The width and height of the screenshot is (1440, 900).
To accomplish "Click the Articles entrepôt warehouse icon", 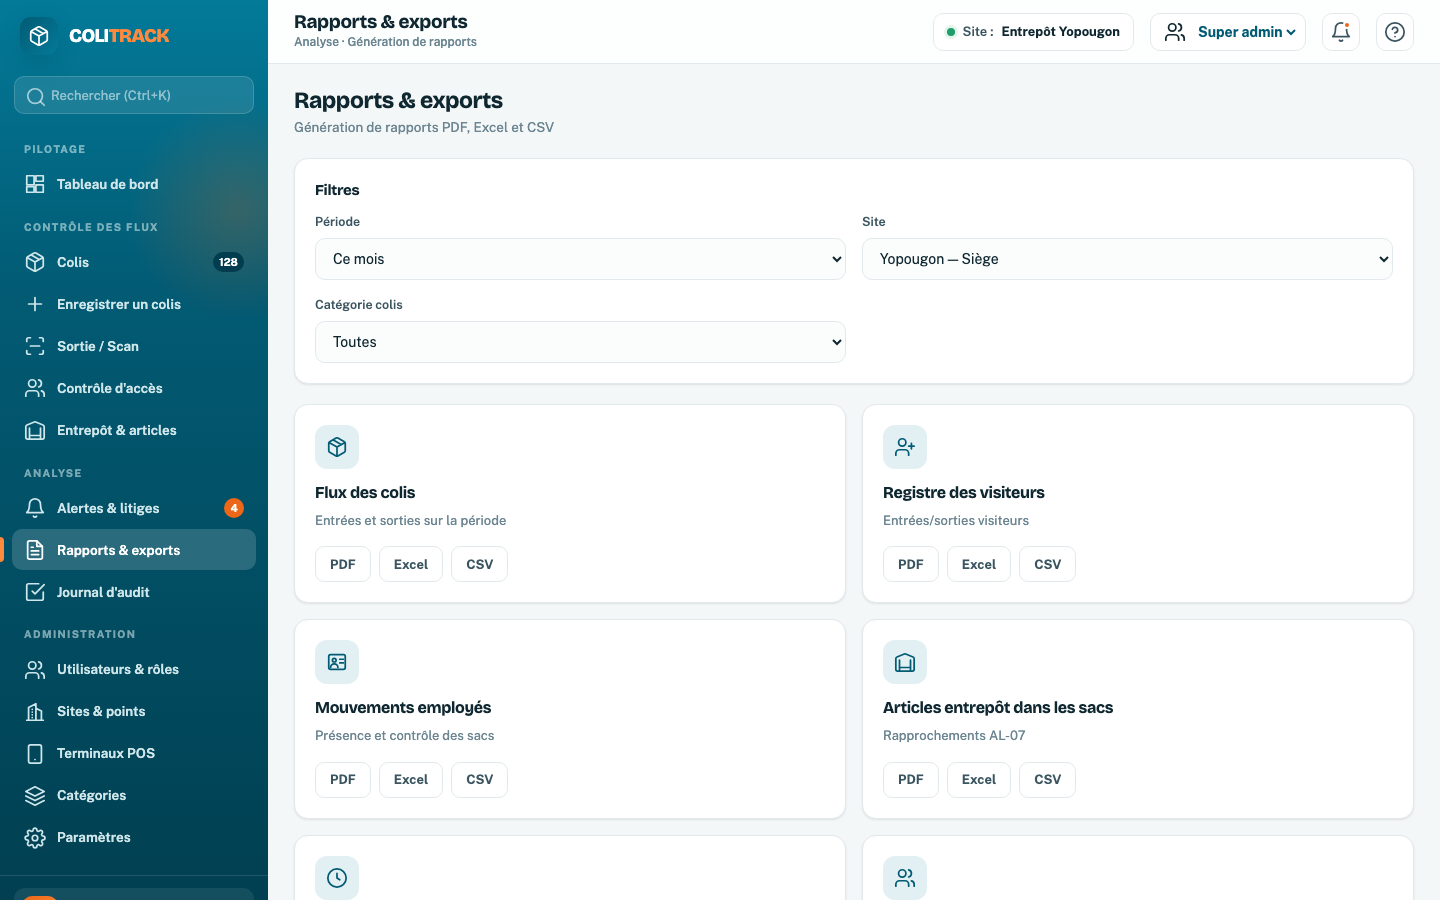I will pyautogui.click(x=905, y=662).
